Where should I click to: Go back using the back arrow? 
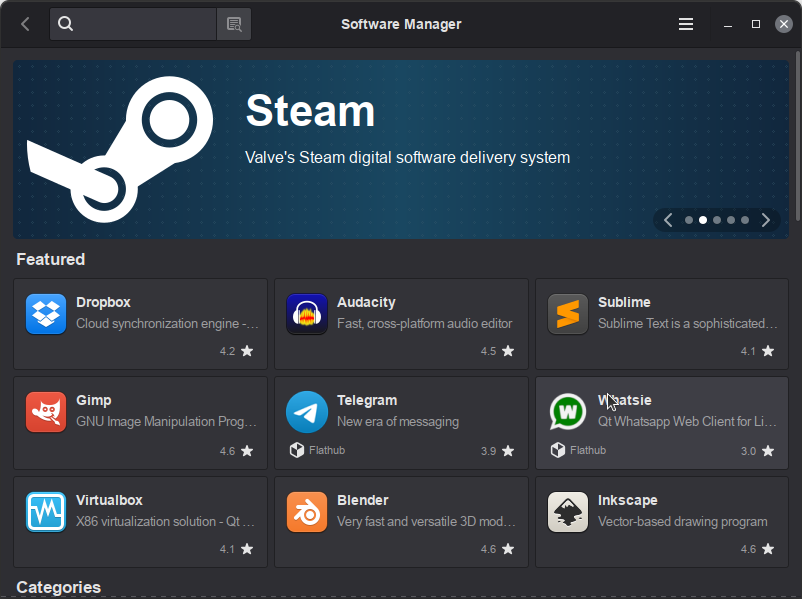(25, 24)
